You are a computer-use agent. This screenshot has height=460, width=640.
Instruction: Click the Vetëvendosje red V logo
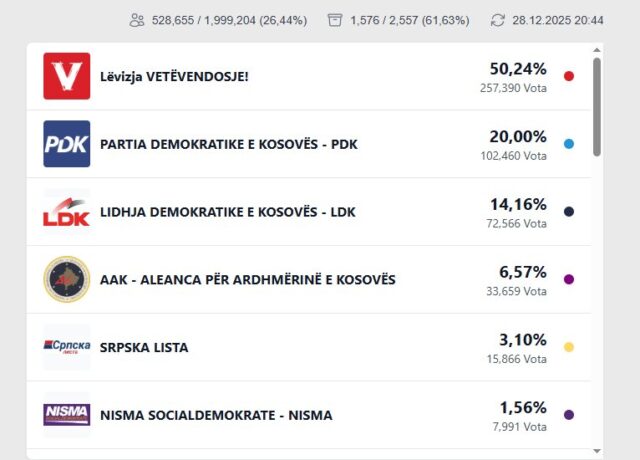pos(67,76)
